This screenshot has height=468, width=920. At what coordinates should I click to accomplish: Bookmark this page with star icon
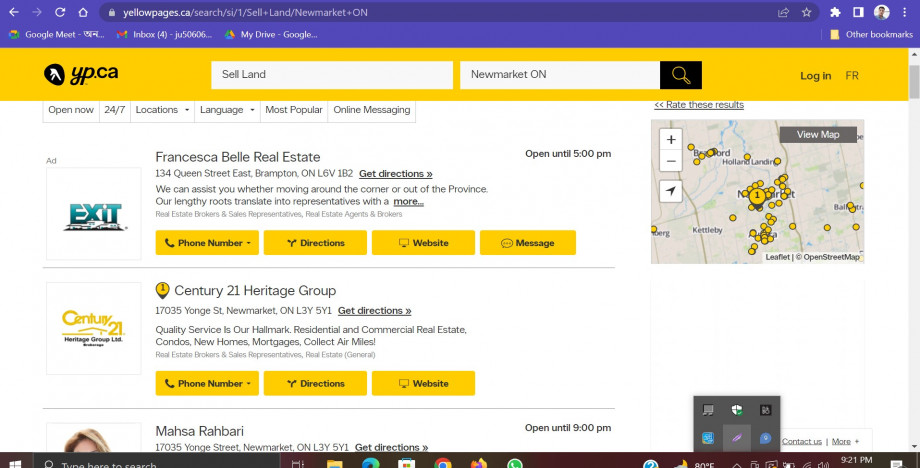[x=806, y=13]
